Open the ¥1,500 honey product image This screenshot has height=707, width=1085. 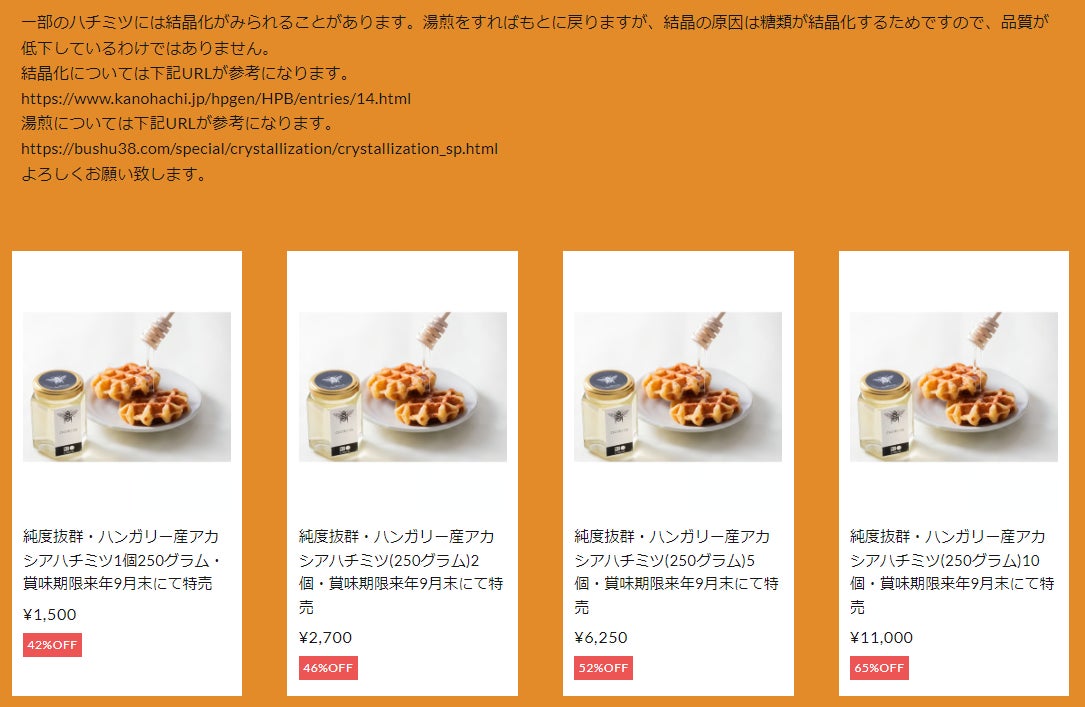[127, 387]
